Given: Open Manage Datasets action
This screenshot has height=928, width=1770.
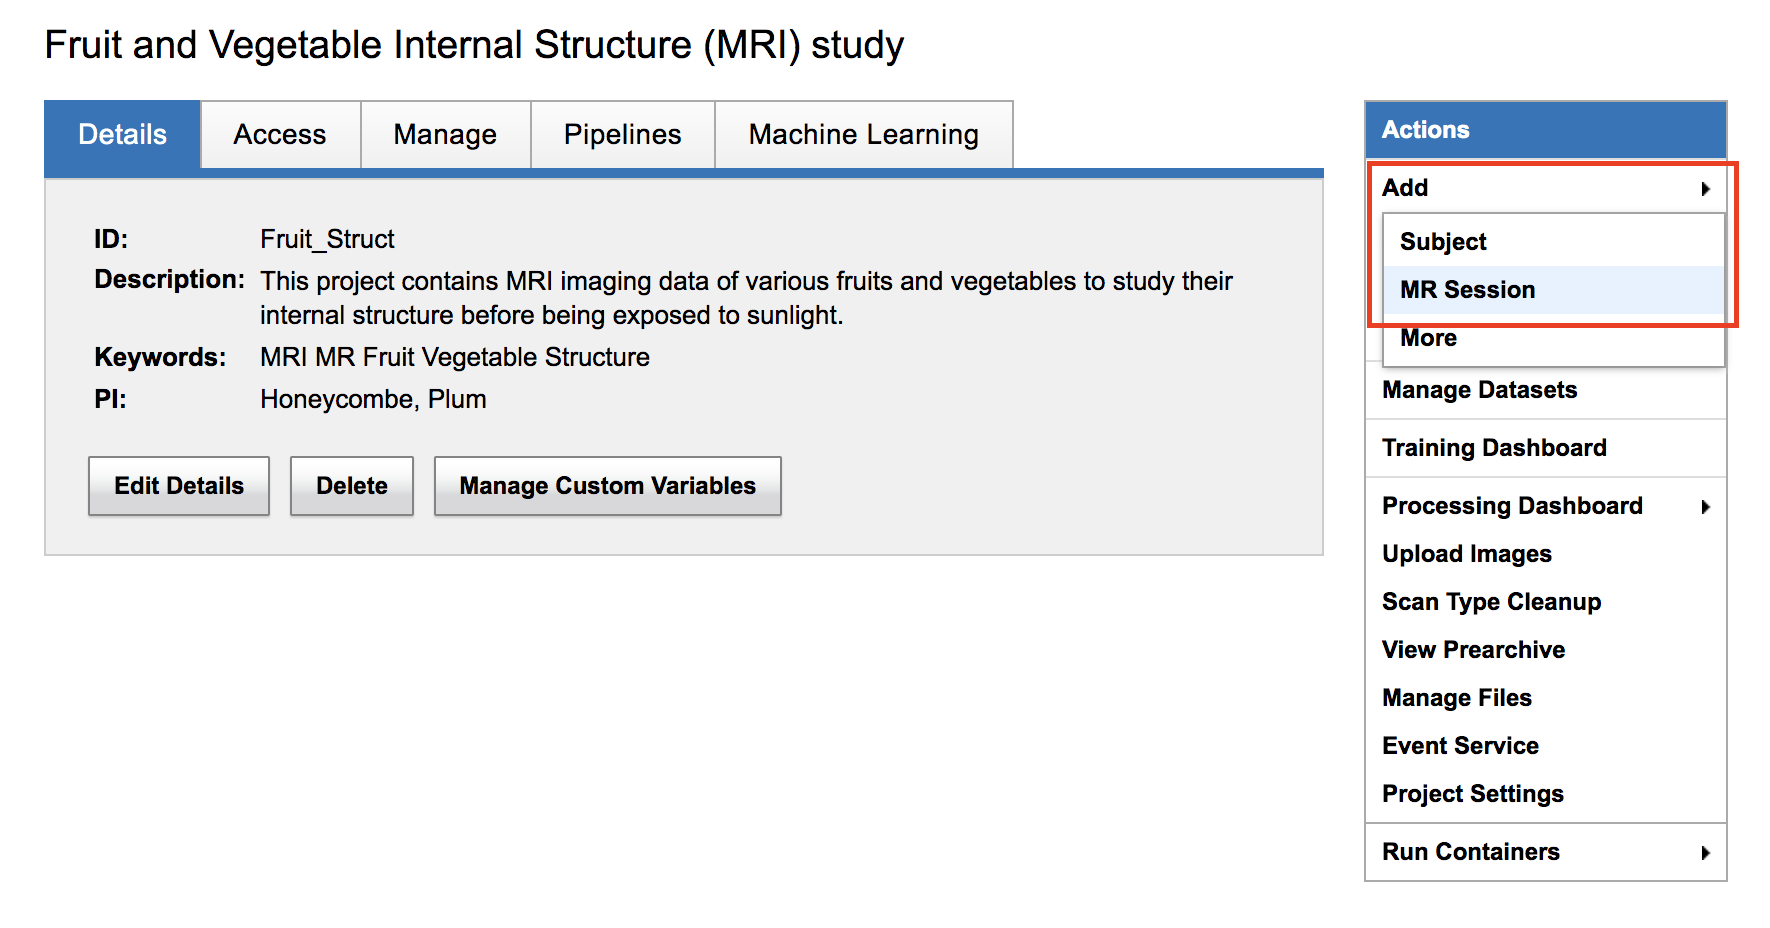Looking at the screenshot, I should 1479,390.
